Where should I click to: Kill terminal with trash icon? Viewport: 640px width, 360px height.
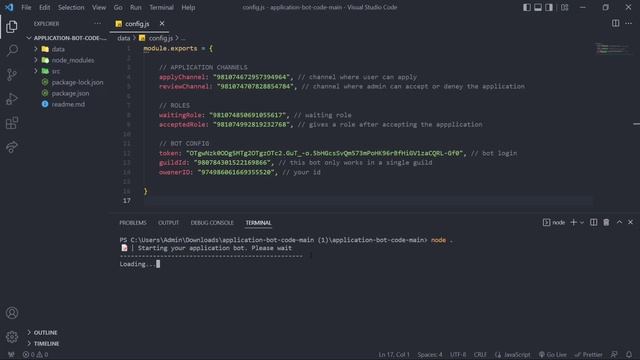click(606, 222)
